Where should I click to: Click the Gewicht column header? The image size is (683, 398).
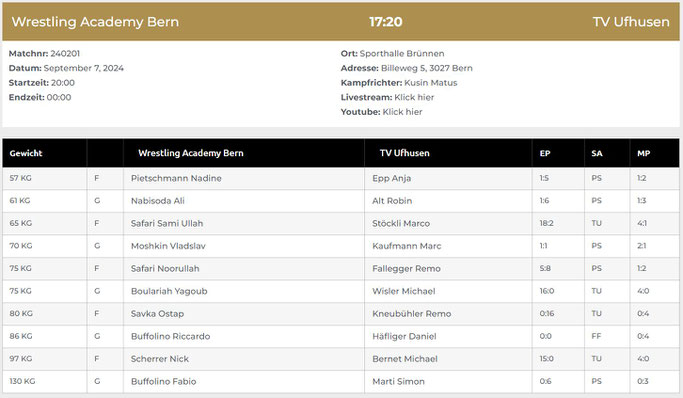tap(26, 153)
